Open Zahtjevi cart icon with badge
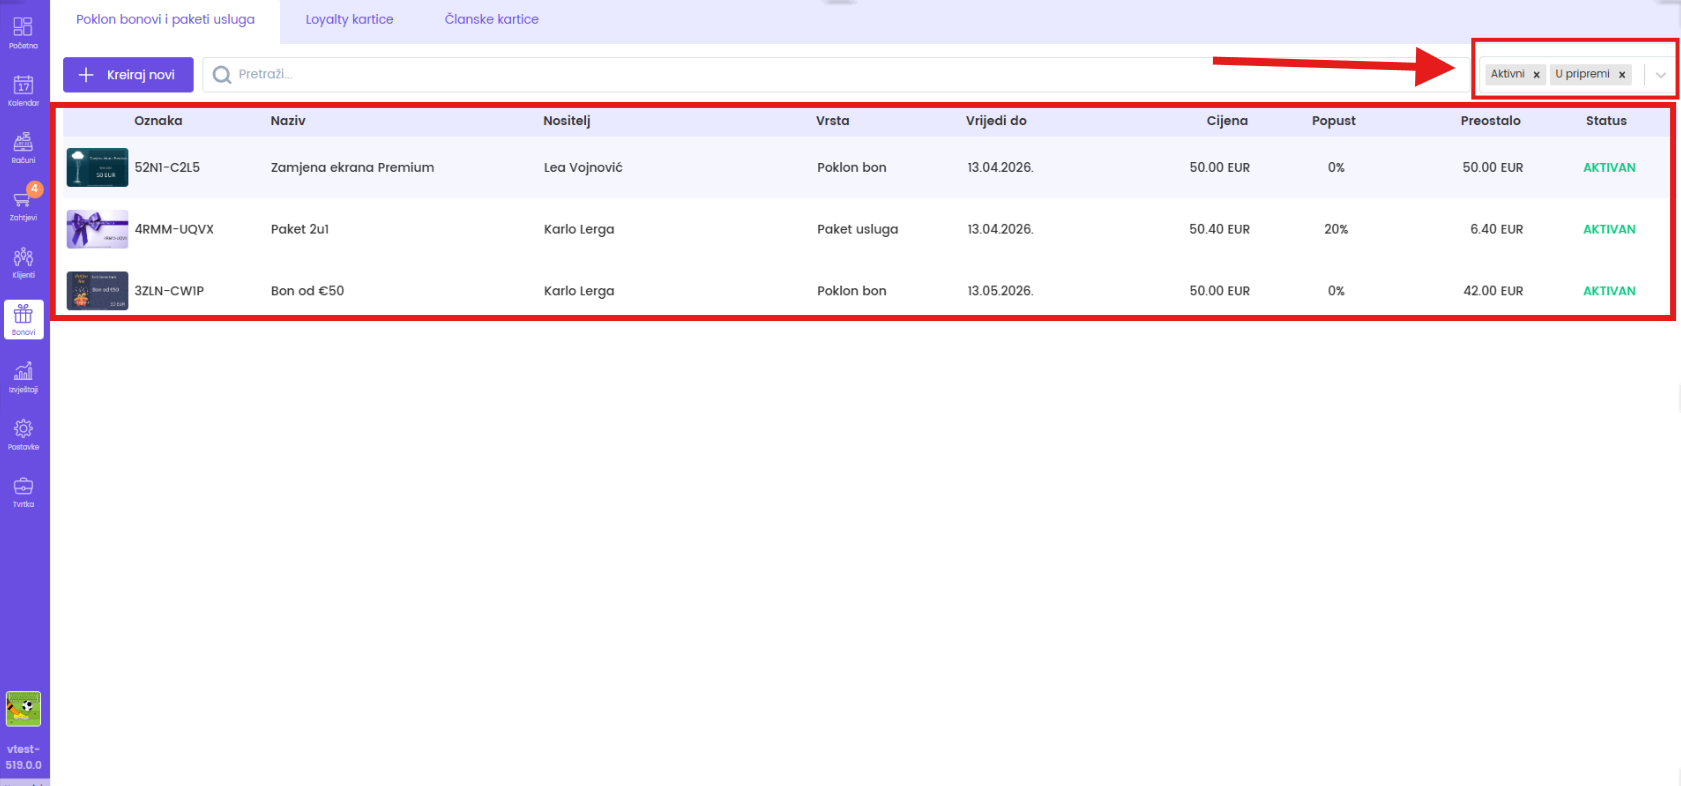This screenshot has height=786, width=1681. pyautogui.click(x=23, y=203)
